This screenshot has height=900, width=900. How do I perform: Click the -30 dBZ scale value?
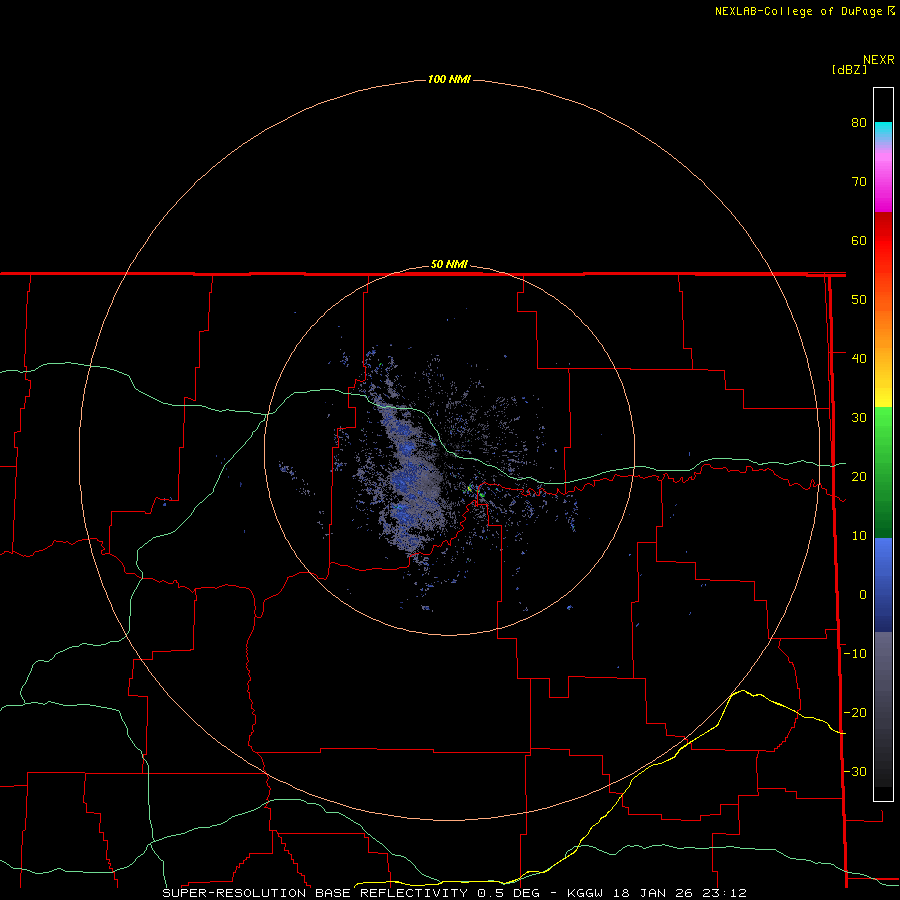pos(855,771)
